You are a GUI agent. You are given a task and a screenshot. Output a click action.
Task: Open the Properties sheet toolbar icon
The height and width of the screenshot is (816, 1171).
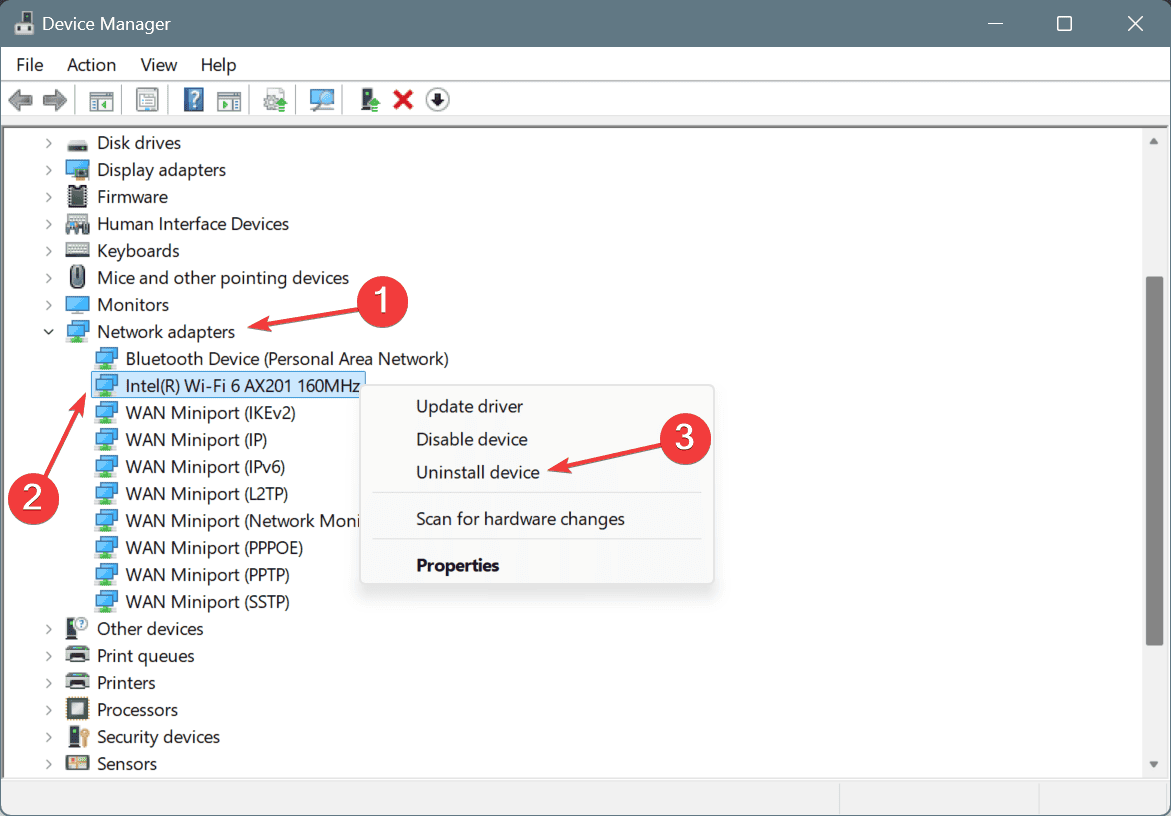[x=147, y=99]
